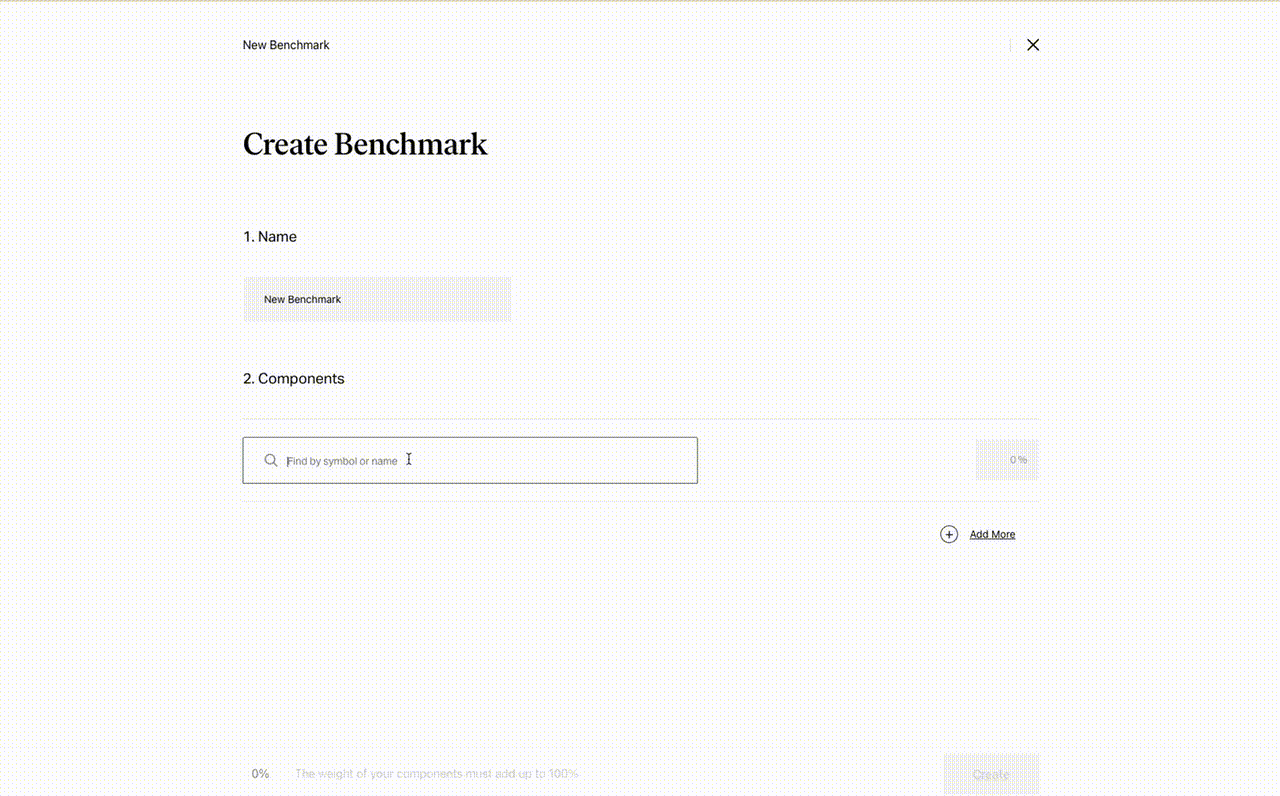Viewport: 1280px width, 796px height.
Task: Click the Add More link
Action: point(992,535)
